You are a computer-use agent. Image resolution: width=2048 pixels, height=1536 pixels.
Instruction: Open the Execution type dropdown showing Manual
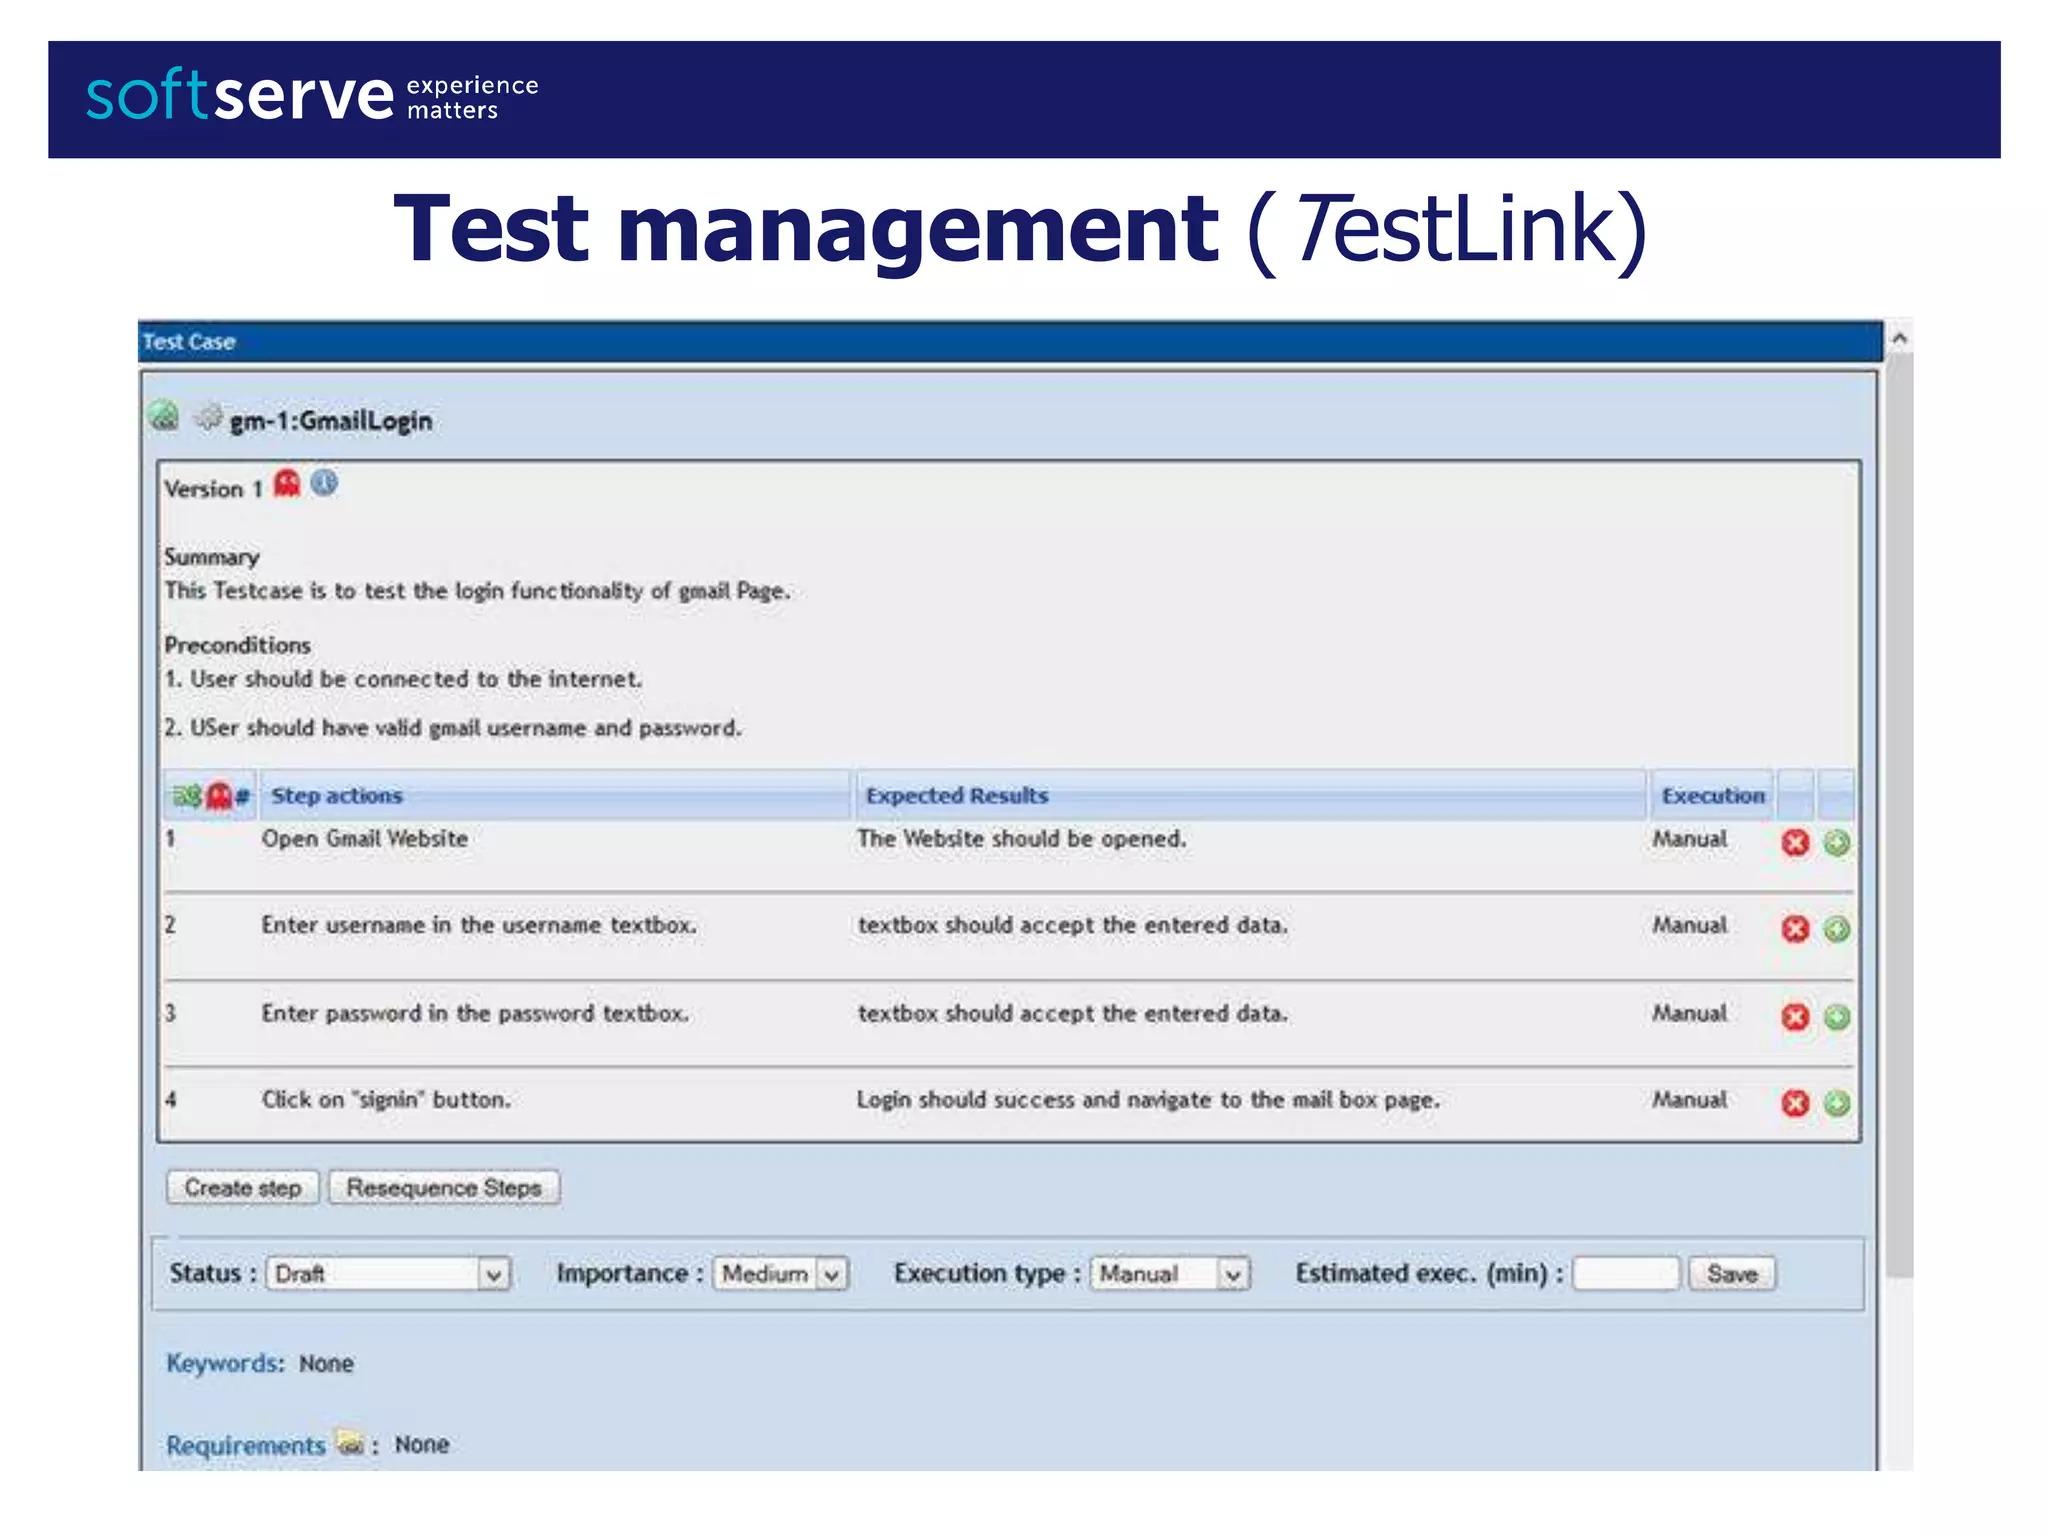tap(1170, 1274)
